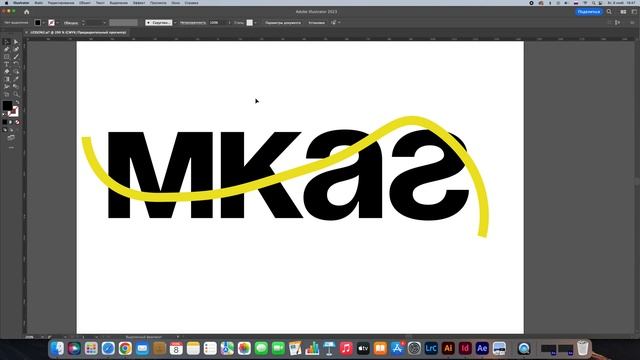Click the stroke weight stepper arrows
Viewport: 640px width, 360px height.
tap(83, 22)
